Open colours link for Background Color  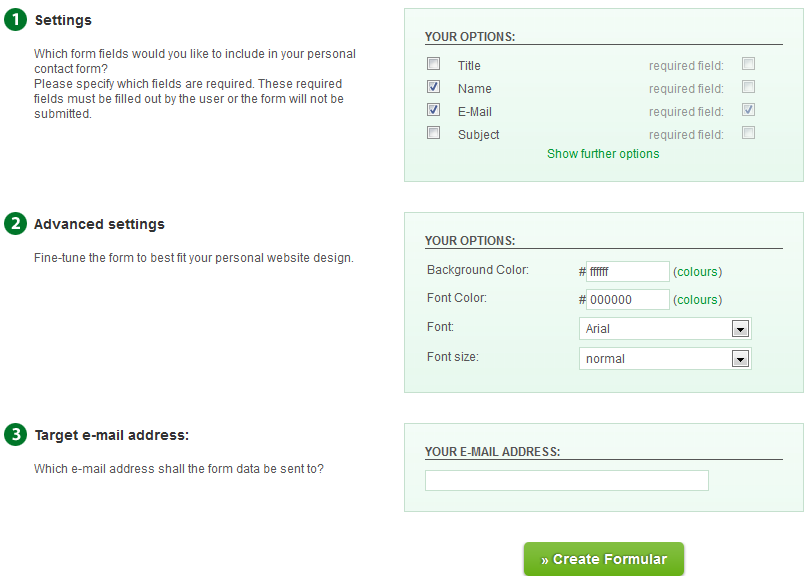[x=697, y=272]
